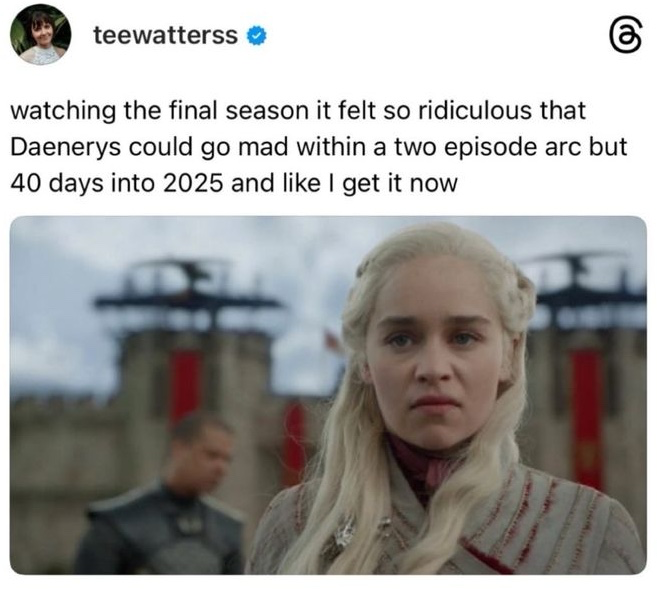Click the ballista atop the left tower
Viewport: 657px width, 589px height.
click(186, 289)
